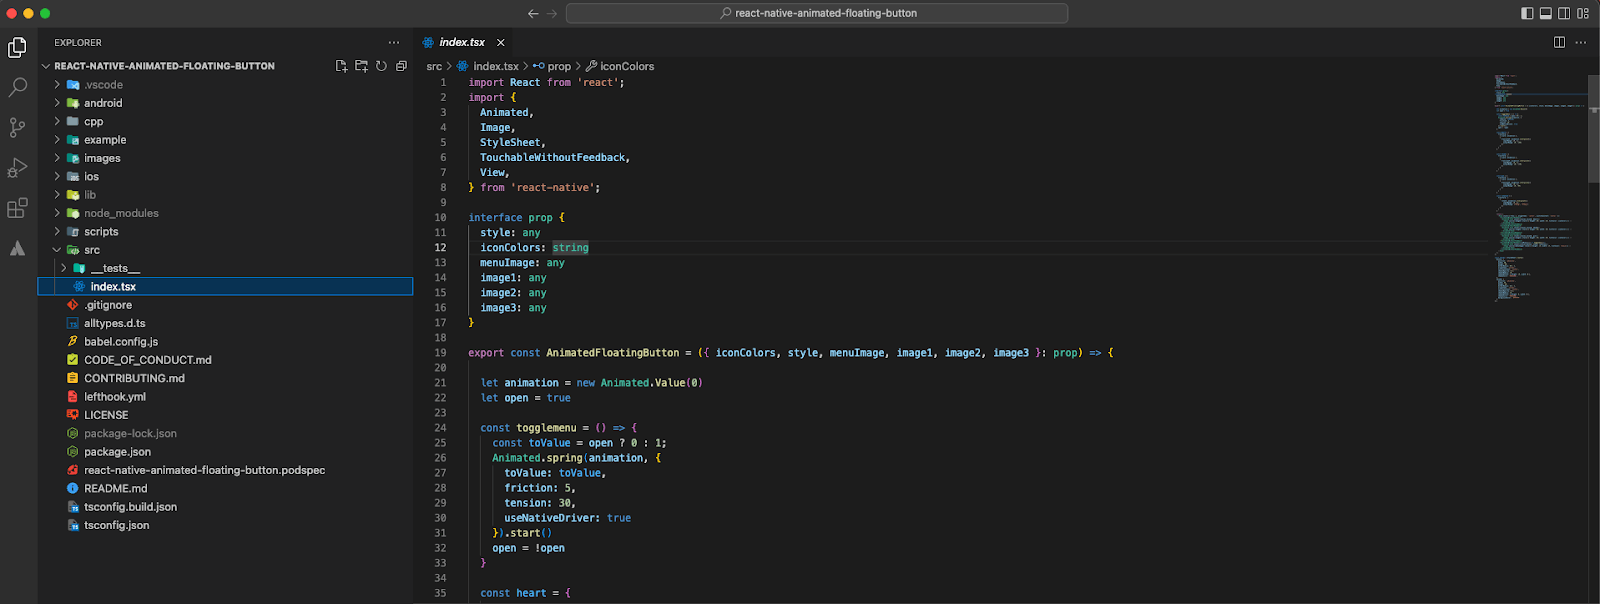Click the command center search field
Screen dimensions: 1600x604
click(816, 13)
